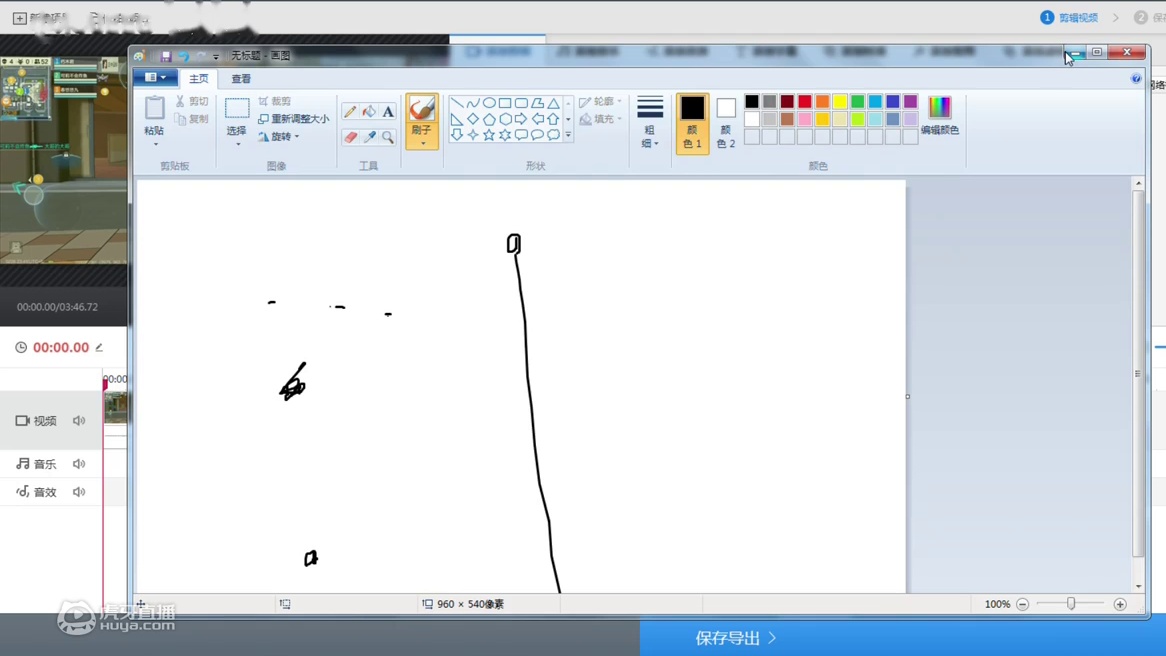Open the Fill (填充) dropdown
This screenshot has width=1166, height=656.
tap(601, 119)
